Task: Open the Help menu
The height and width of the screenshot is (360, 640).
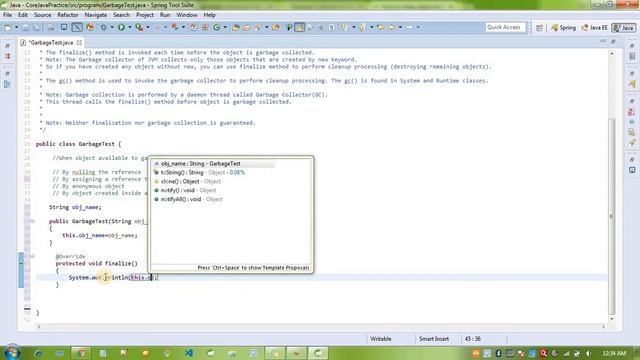Action: click(x=209, y=15)
